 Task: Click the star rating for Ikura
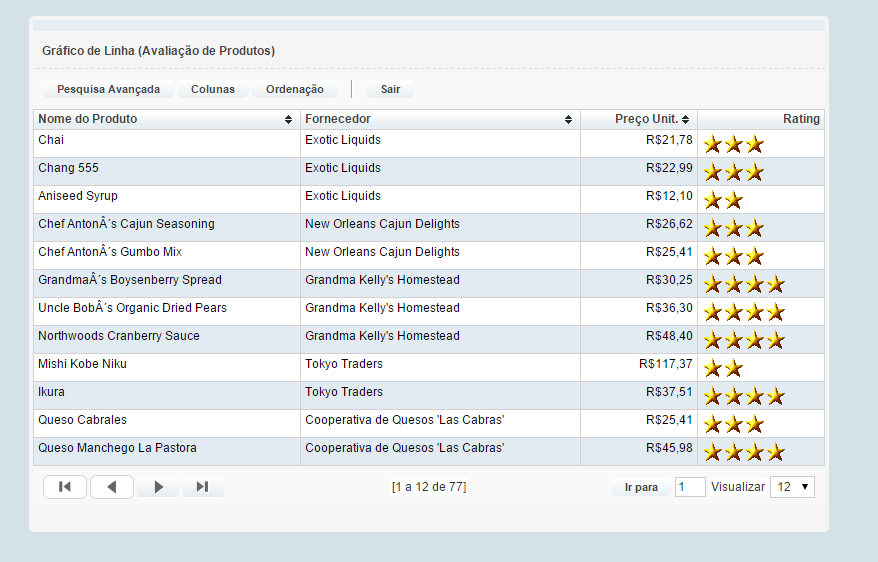(x=743, y=396)
